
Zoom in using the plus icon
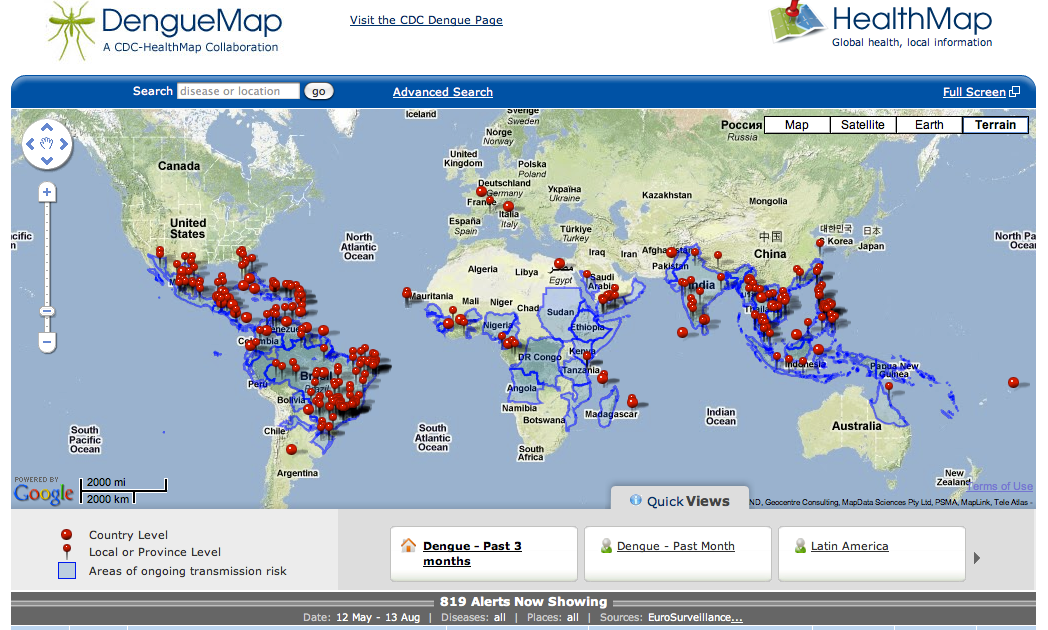click(x=46, y=191)
